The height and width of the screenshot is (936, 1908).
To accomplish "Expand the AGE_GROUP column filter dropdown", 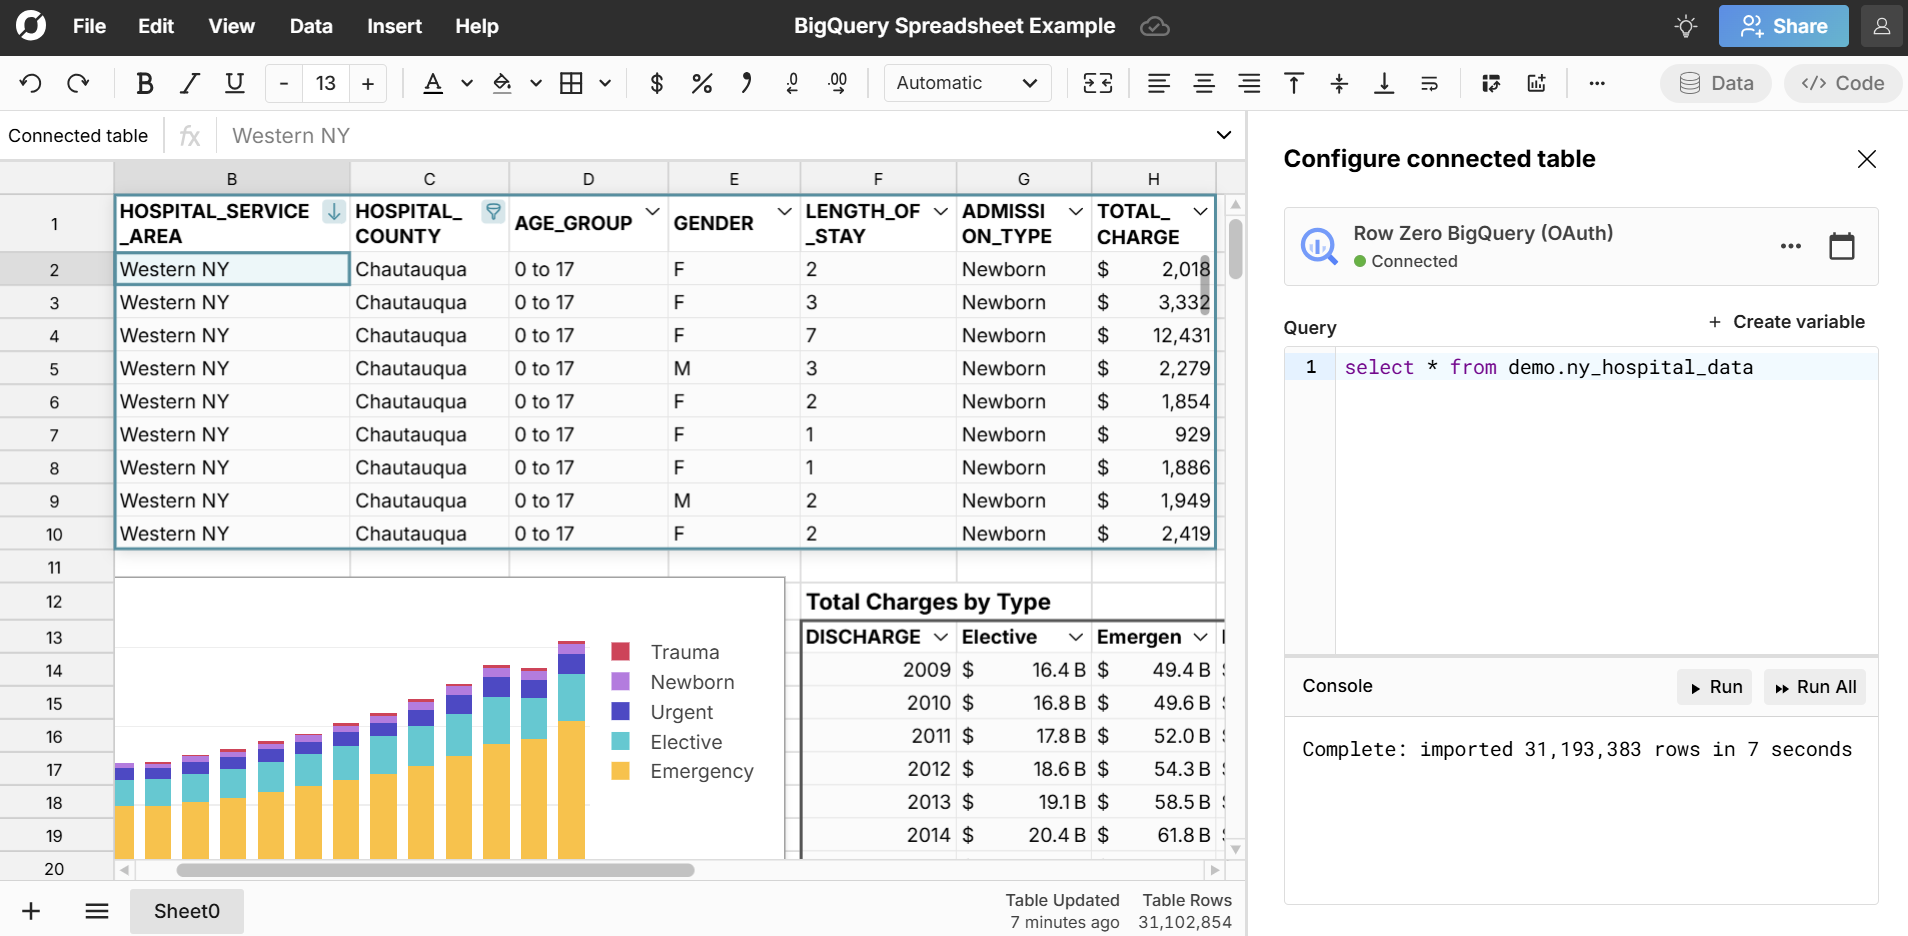I will pyautogui.click(x=652, y=212).
